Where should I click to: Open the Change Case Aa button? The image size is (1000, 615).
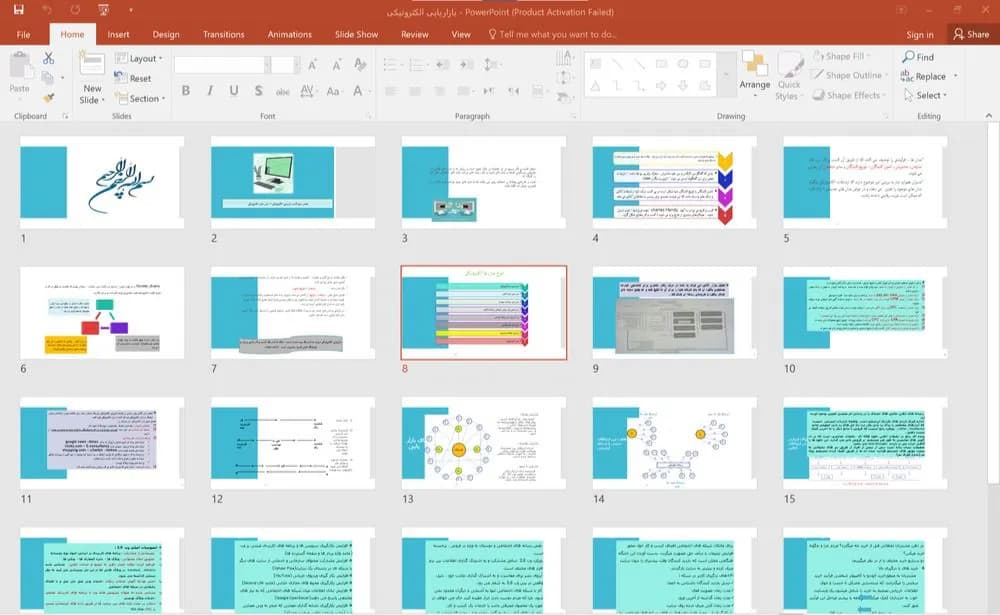pyautogui.click(x=333, y=91)
